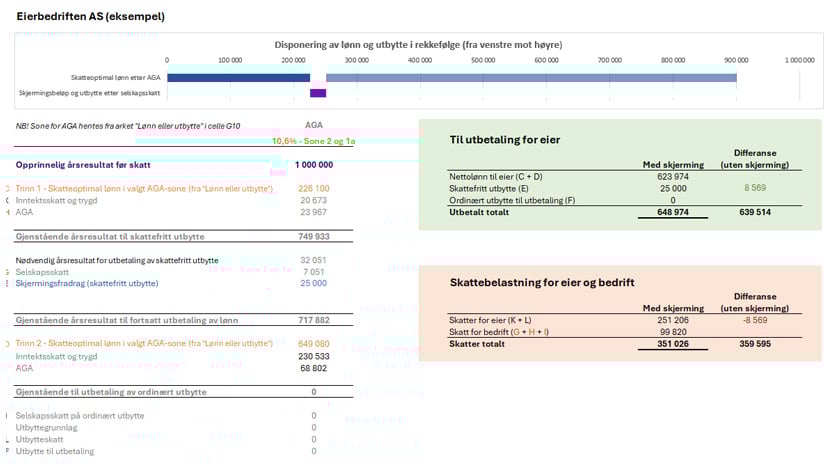
Task: Click the small purple chart bar
Action: point(318,93)
